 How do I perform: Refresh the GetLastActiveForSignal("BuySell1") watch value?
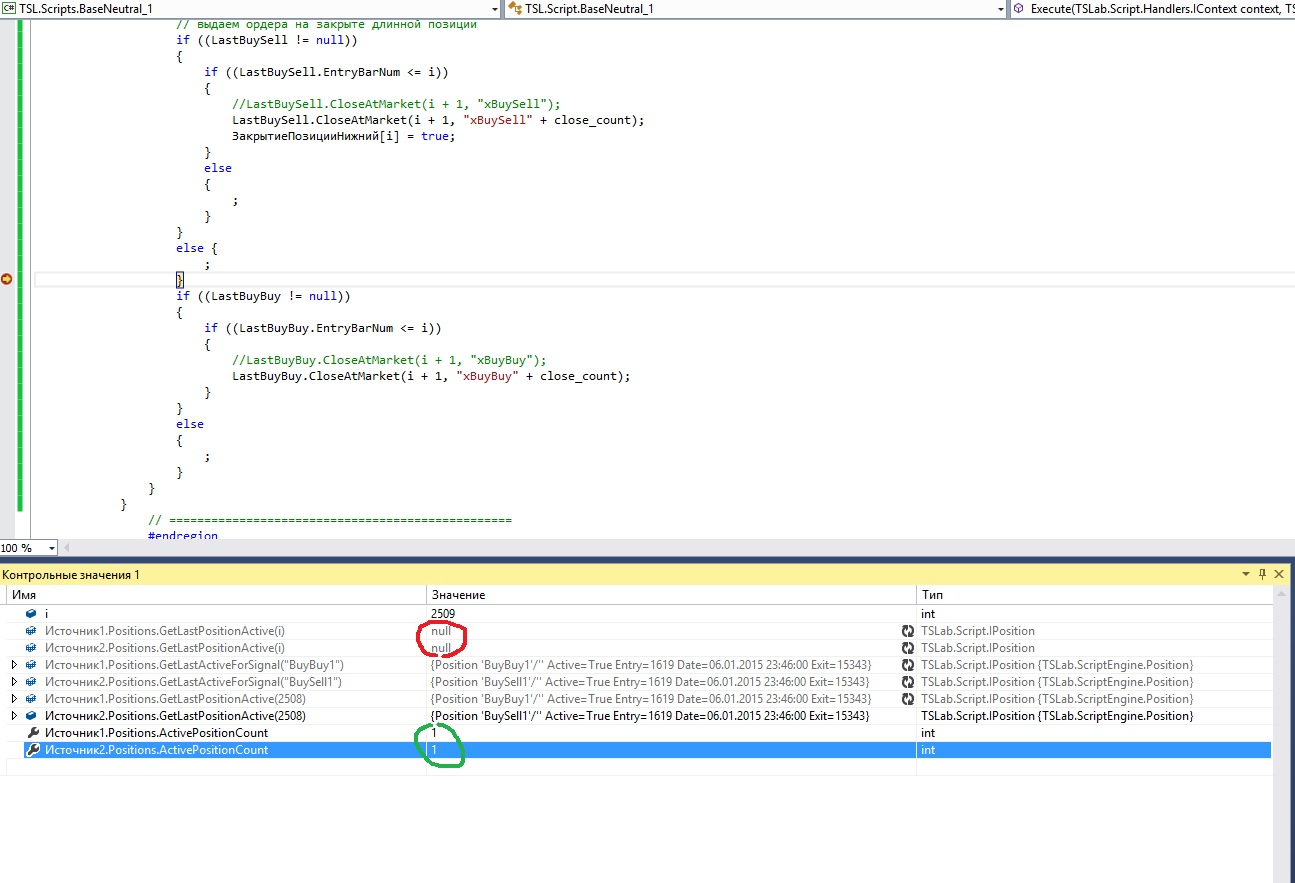908,682
